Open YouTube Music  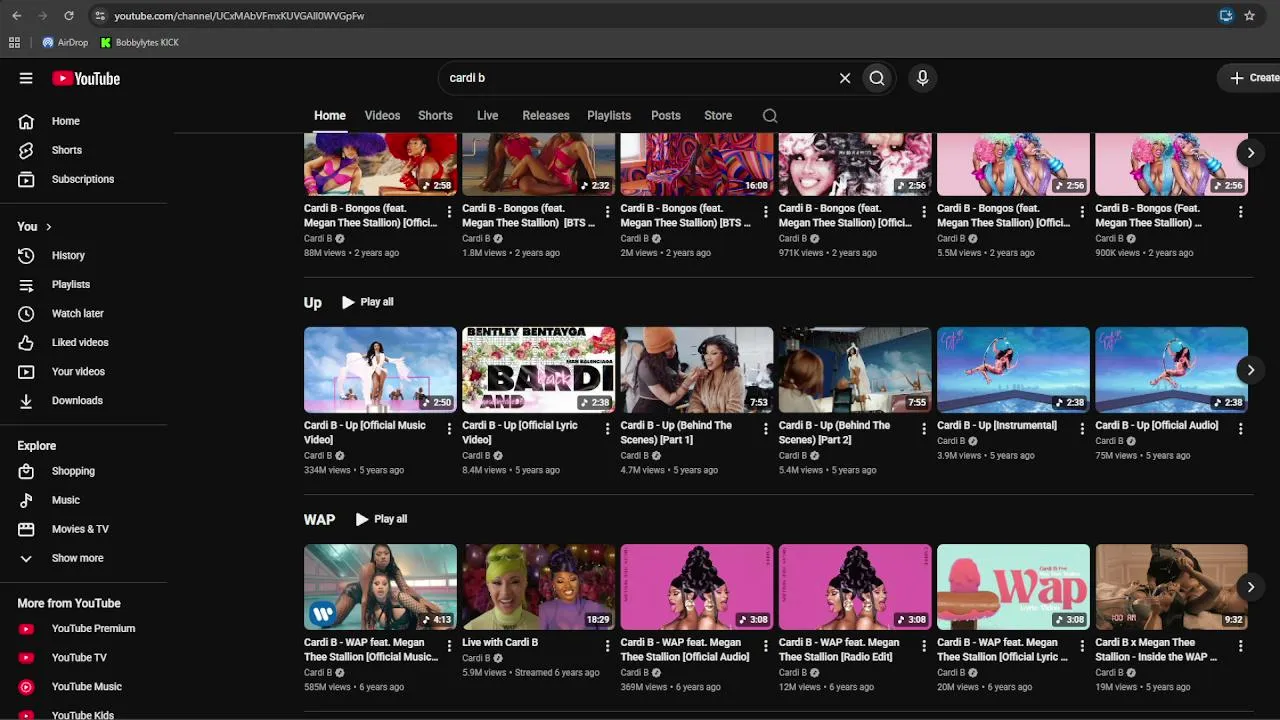[x=87, y=687]
